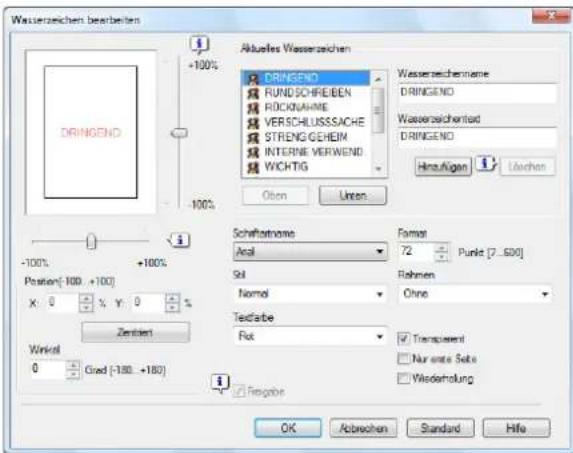Click the watermark list scroll-down arrow

(x=379, y=169)
